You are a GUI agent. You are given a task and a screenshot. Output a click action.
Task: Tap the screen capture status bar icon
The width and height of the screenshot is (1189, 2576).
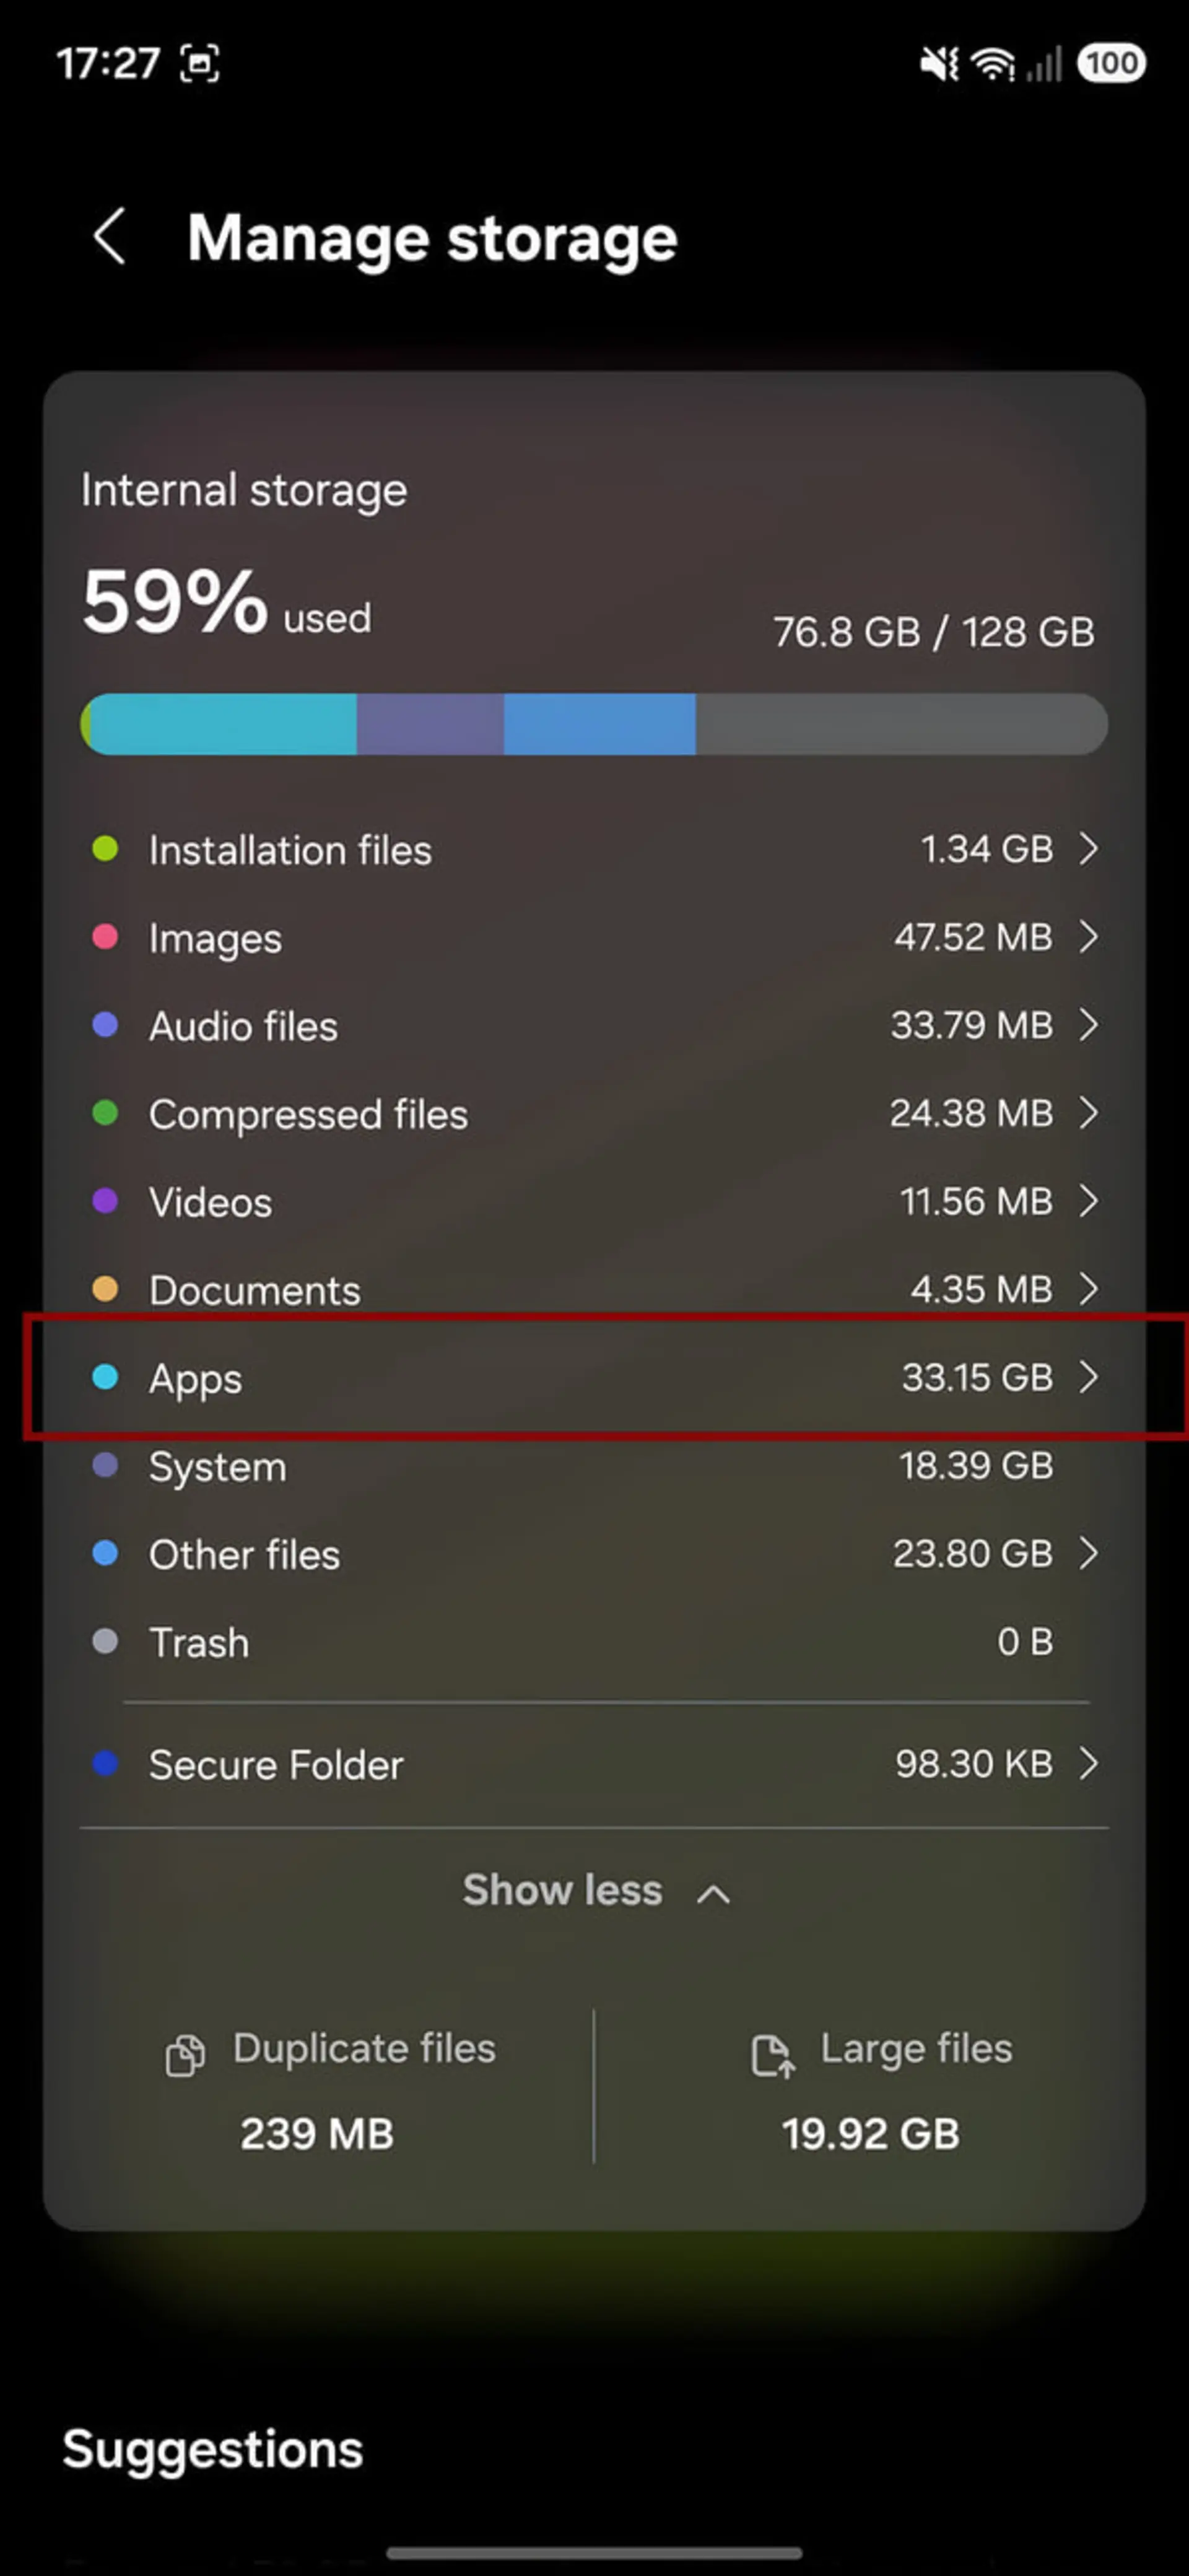point(199,64)
